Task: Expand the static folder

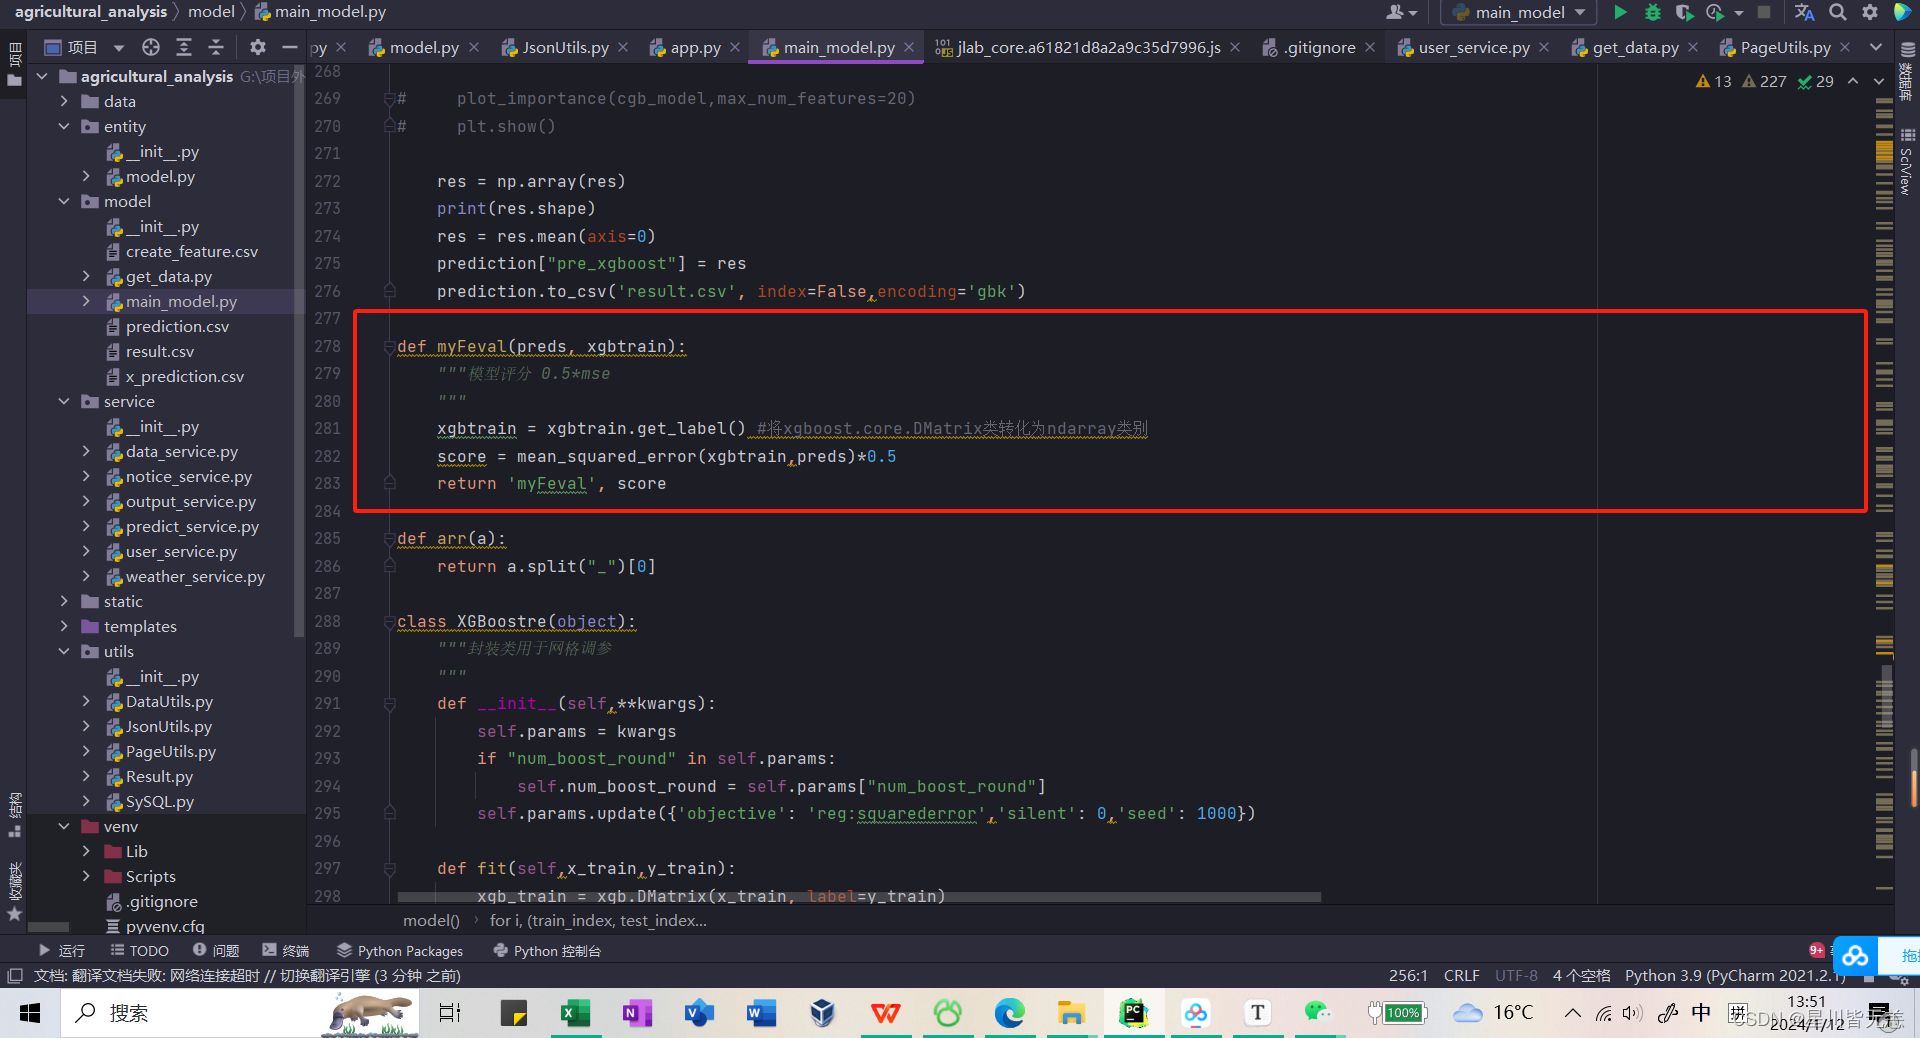Action: click(x=64, y=601)
